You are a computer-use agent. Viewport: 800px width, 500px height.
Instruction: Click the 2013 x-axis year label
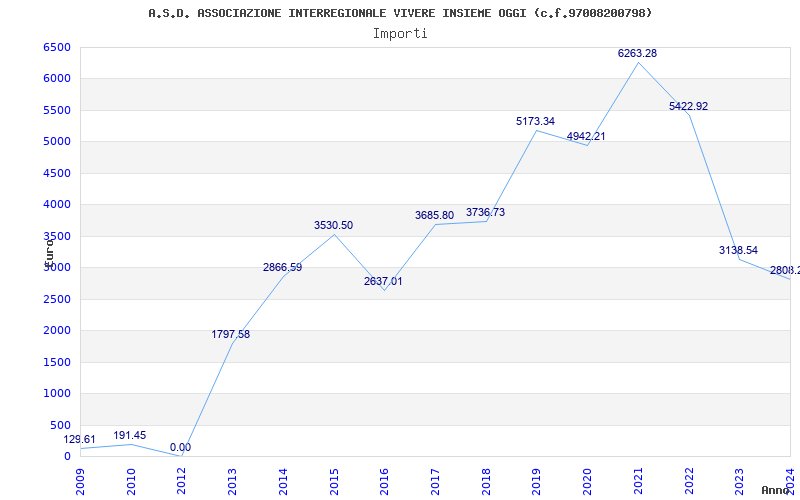tap(232, 482)
